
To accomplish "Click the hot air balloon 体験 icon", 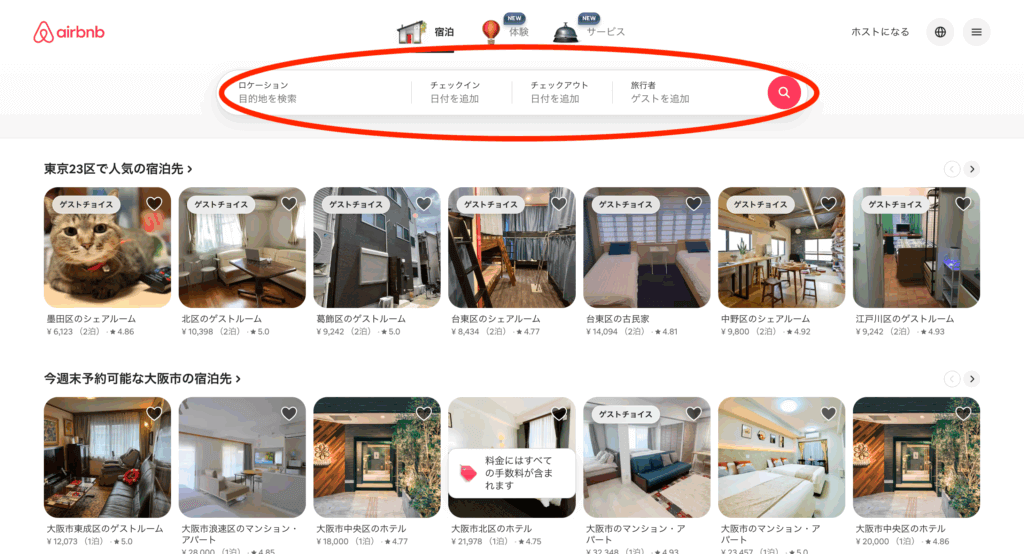I will (x=490, y=31).
